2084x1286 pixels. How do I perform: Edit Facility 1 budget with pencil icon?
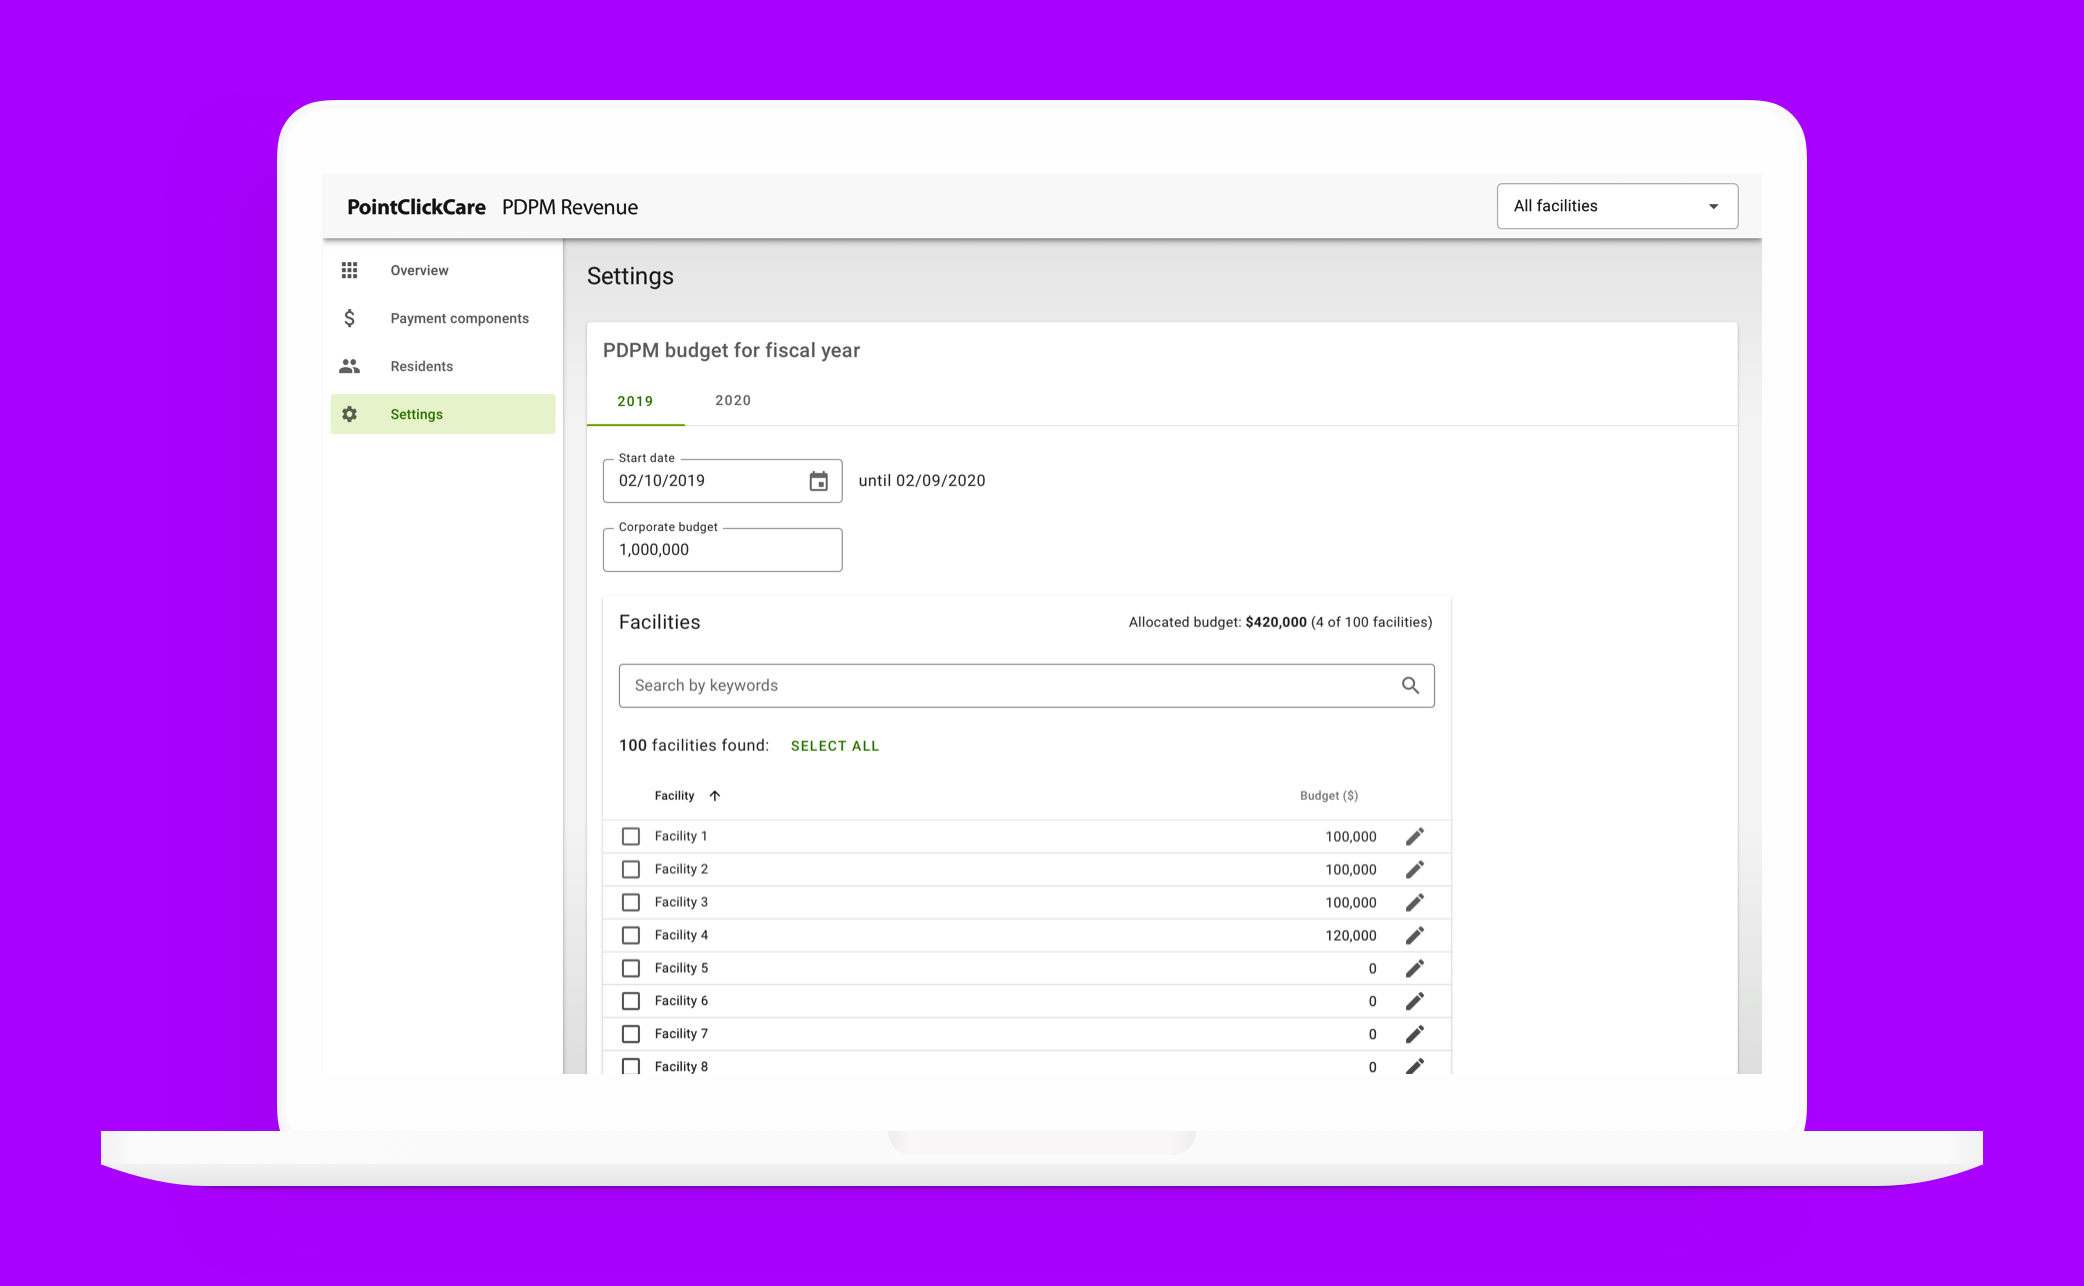[1414, 836]
